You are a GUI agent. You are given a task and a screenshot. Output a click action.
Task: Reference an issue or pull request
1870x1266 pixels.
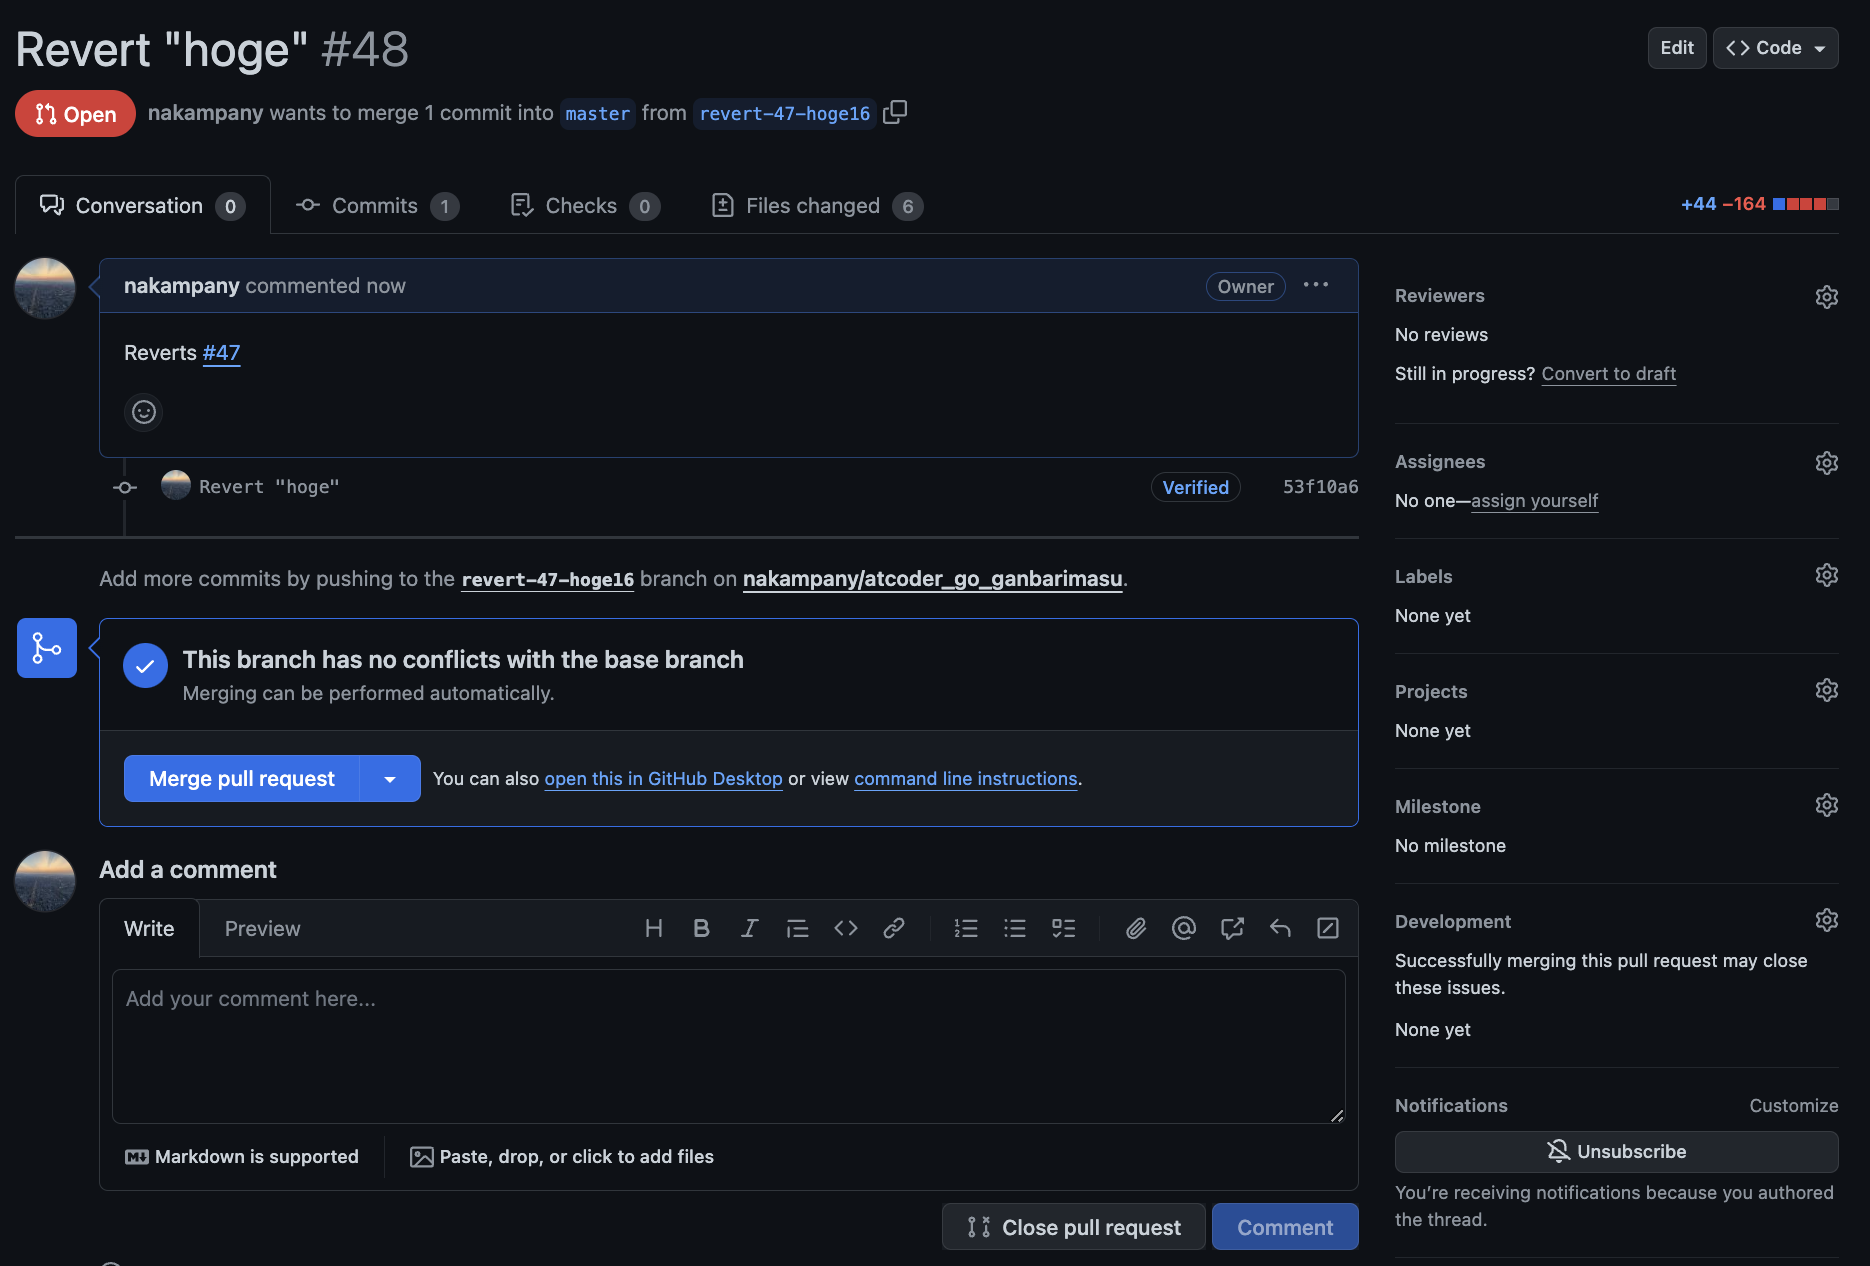point(1232,928)
